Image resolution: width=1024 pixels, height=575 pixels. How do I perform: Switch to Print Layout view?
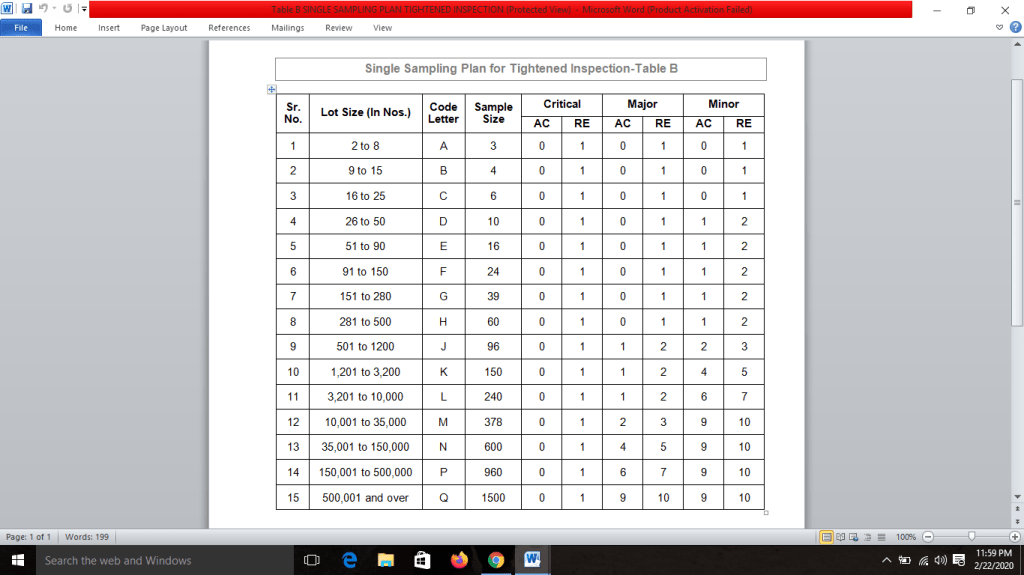[x=827, y=537]
